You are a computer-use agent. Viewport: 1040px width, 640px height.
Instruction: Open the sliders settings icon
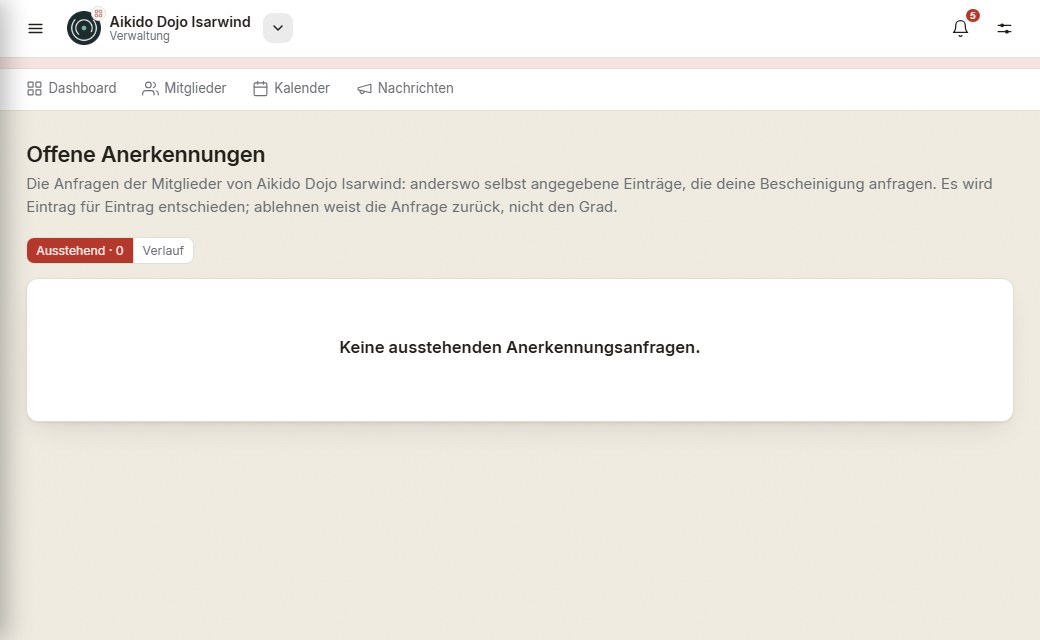click(1004, 29)
